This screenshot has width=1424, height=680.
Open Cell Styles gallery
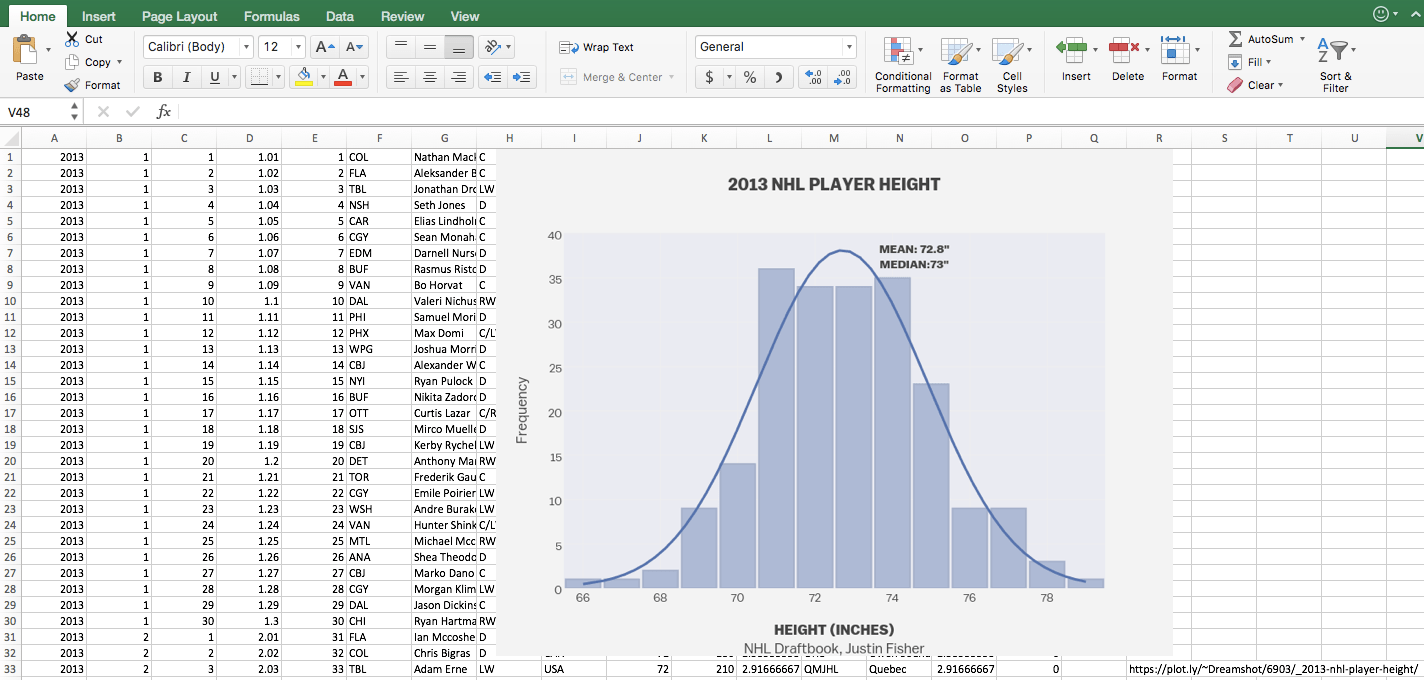(x=1012, y=66)
